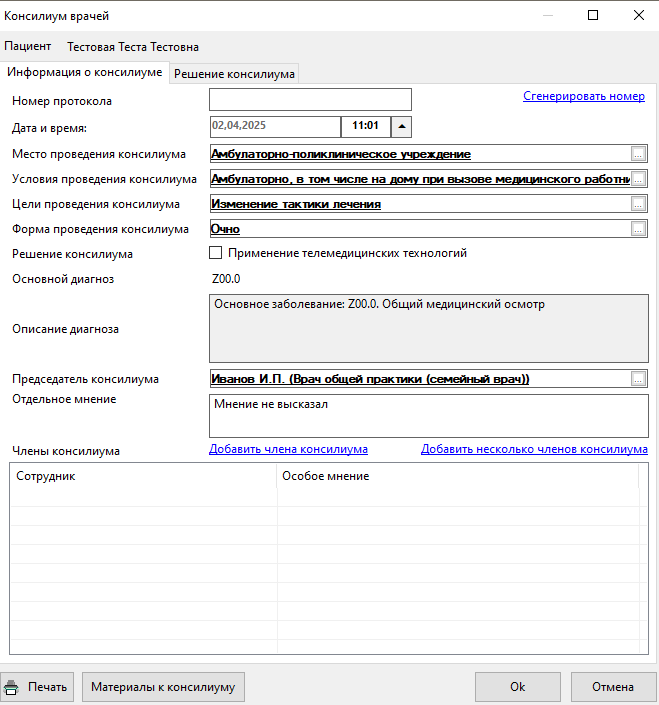Click Амбулаторно-поликлиническое учреждение value
Viewport: 659px width, 705px height.
[x=341, y=154]
